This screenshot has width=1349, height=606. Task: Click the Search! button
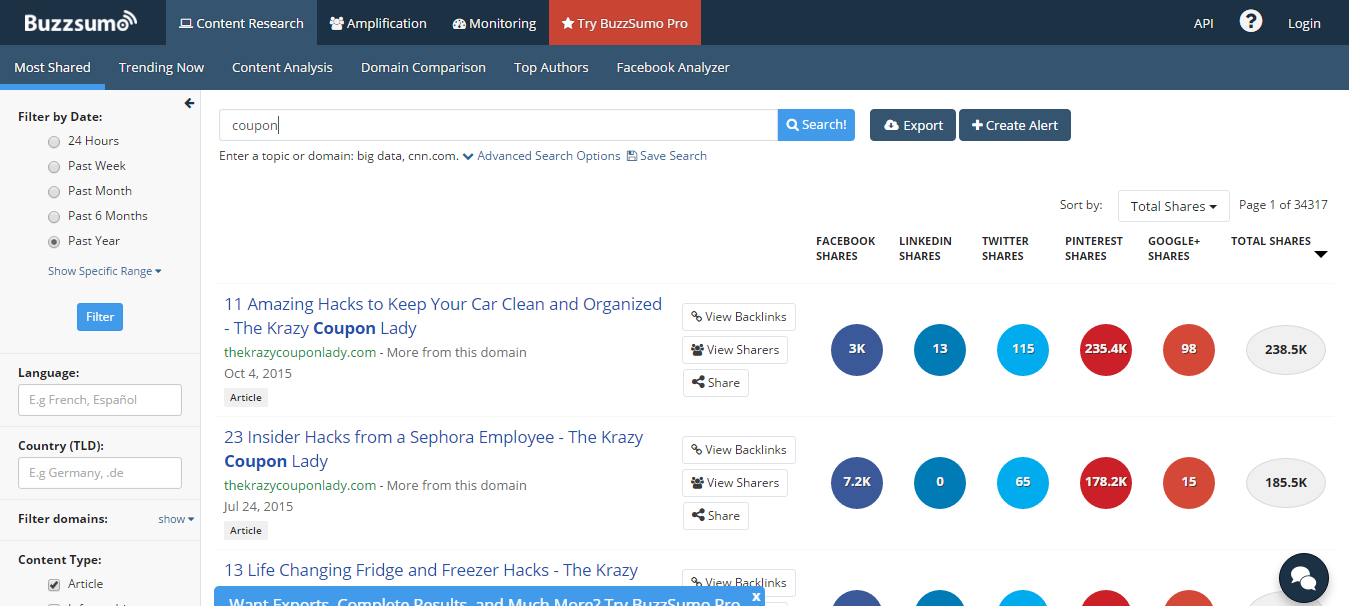[x=816, y=125]
